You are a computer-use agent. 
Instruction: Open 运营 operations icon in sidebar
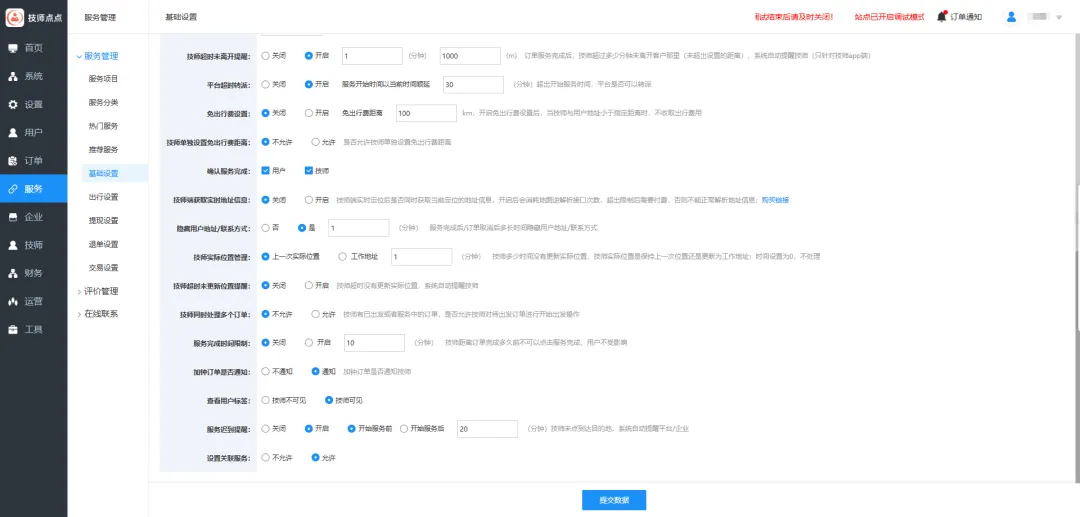coord(13,301)
